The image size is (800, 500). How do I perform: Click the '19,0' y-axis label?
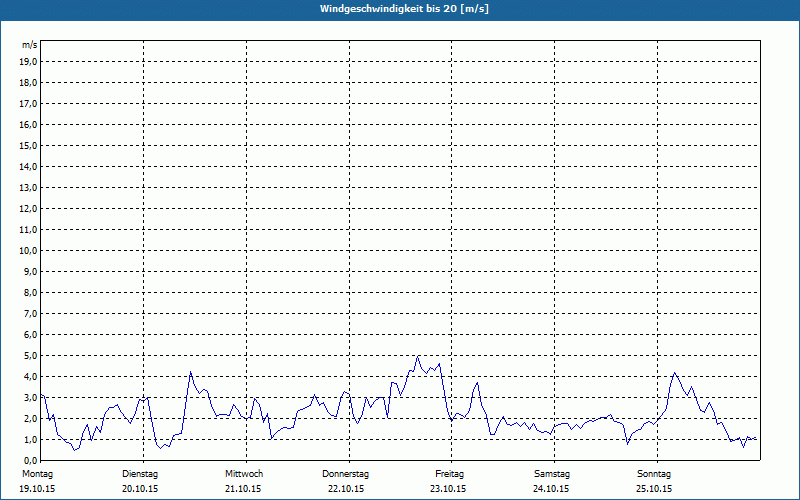(x=28, y=62)
